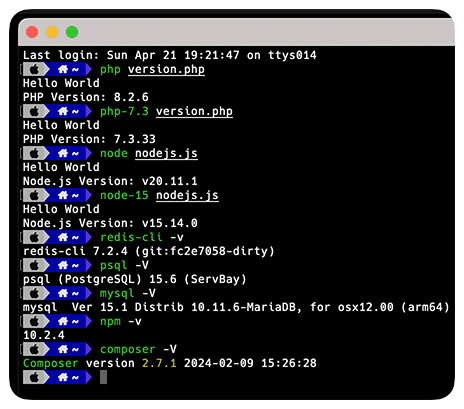Click the home icon on the 'php-7.3' prompt line
464x409 pixels.
(63, 111)
